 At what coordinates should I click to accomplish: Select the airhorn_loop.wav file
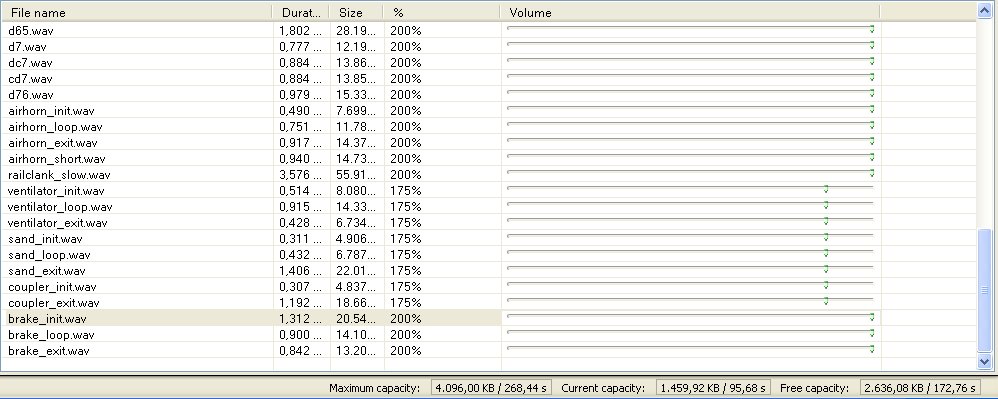tap(55, 127)
